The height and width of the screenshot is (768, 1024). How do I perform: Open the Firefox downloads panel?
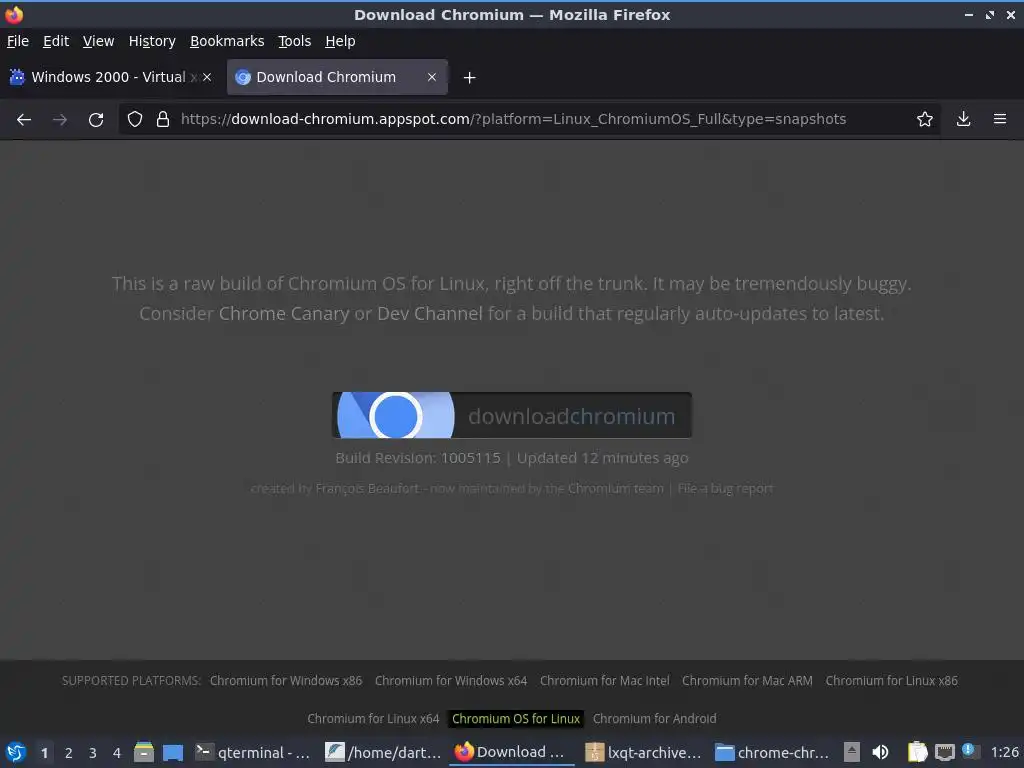coord(963,120)
